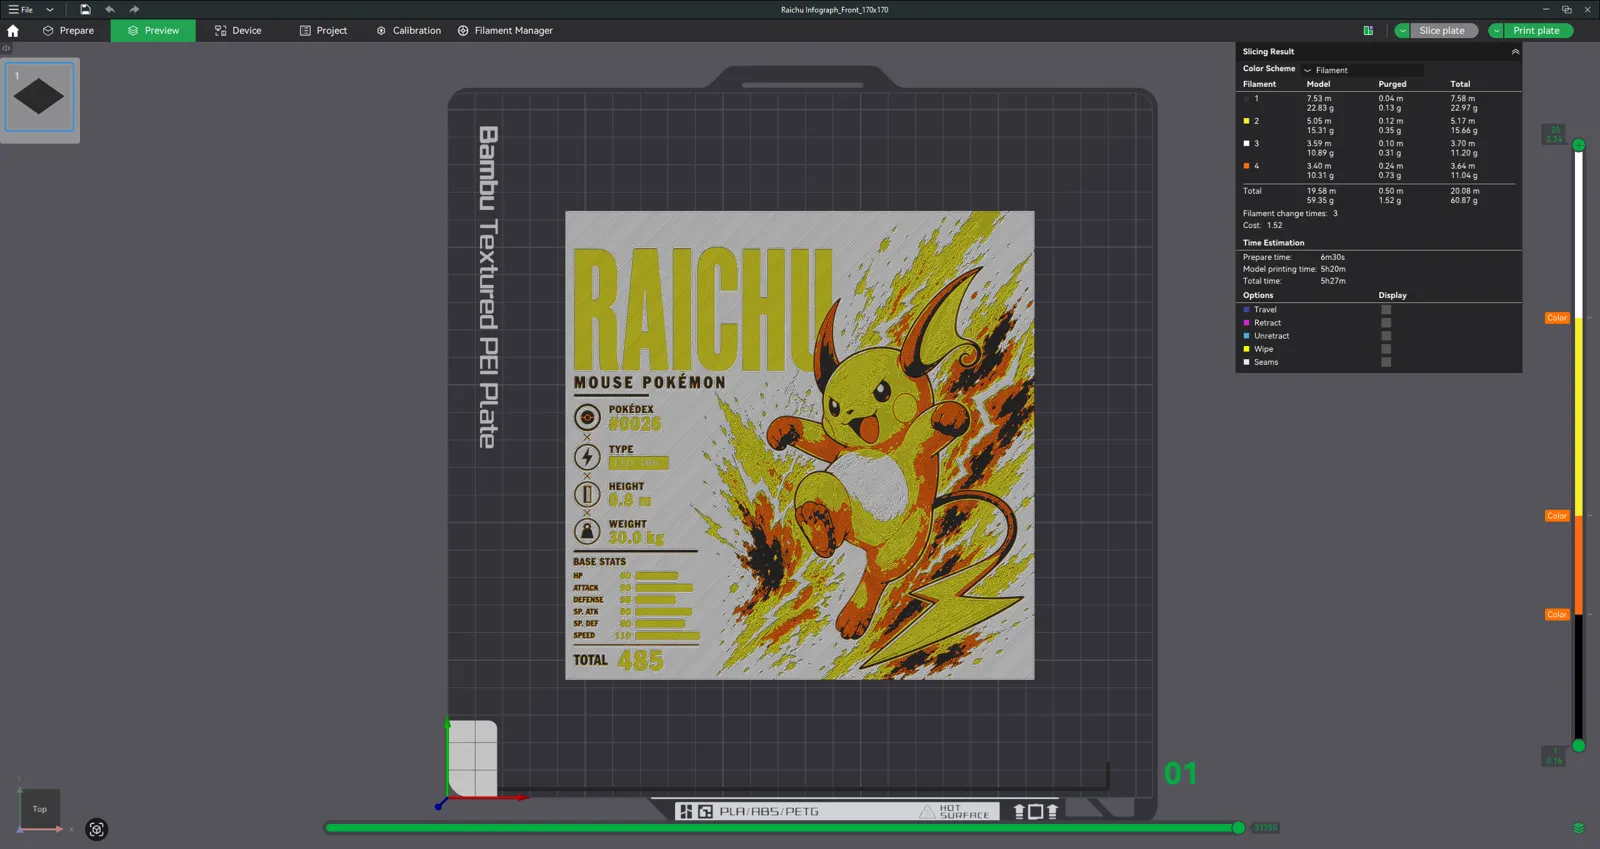Open Filament Manager
Screen dimensions: 1600x849
tap(505, 31)
